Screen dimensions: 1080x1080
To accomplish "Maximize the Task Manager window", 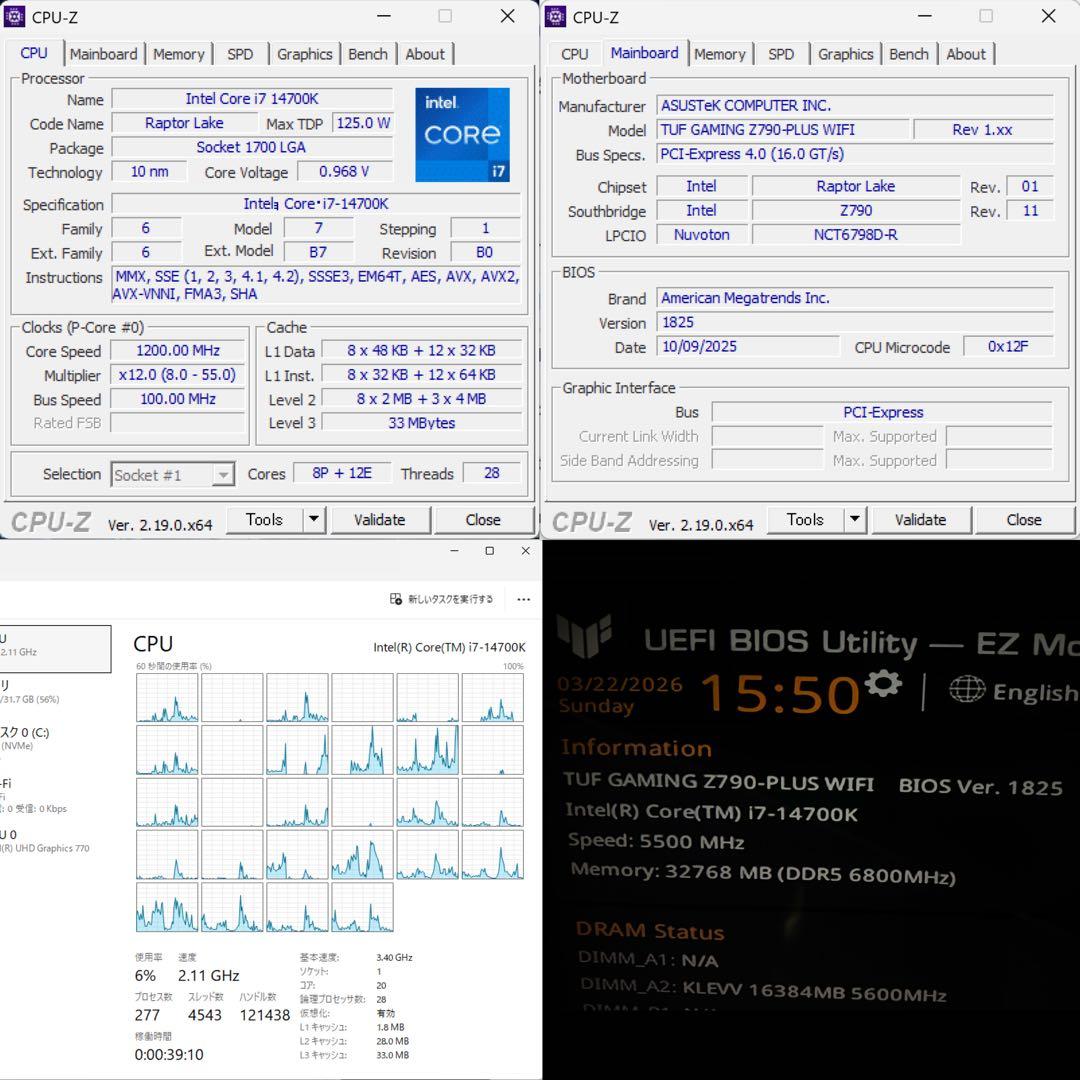I will tap(490, 551).
